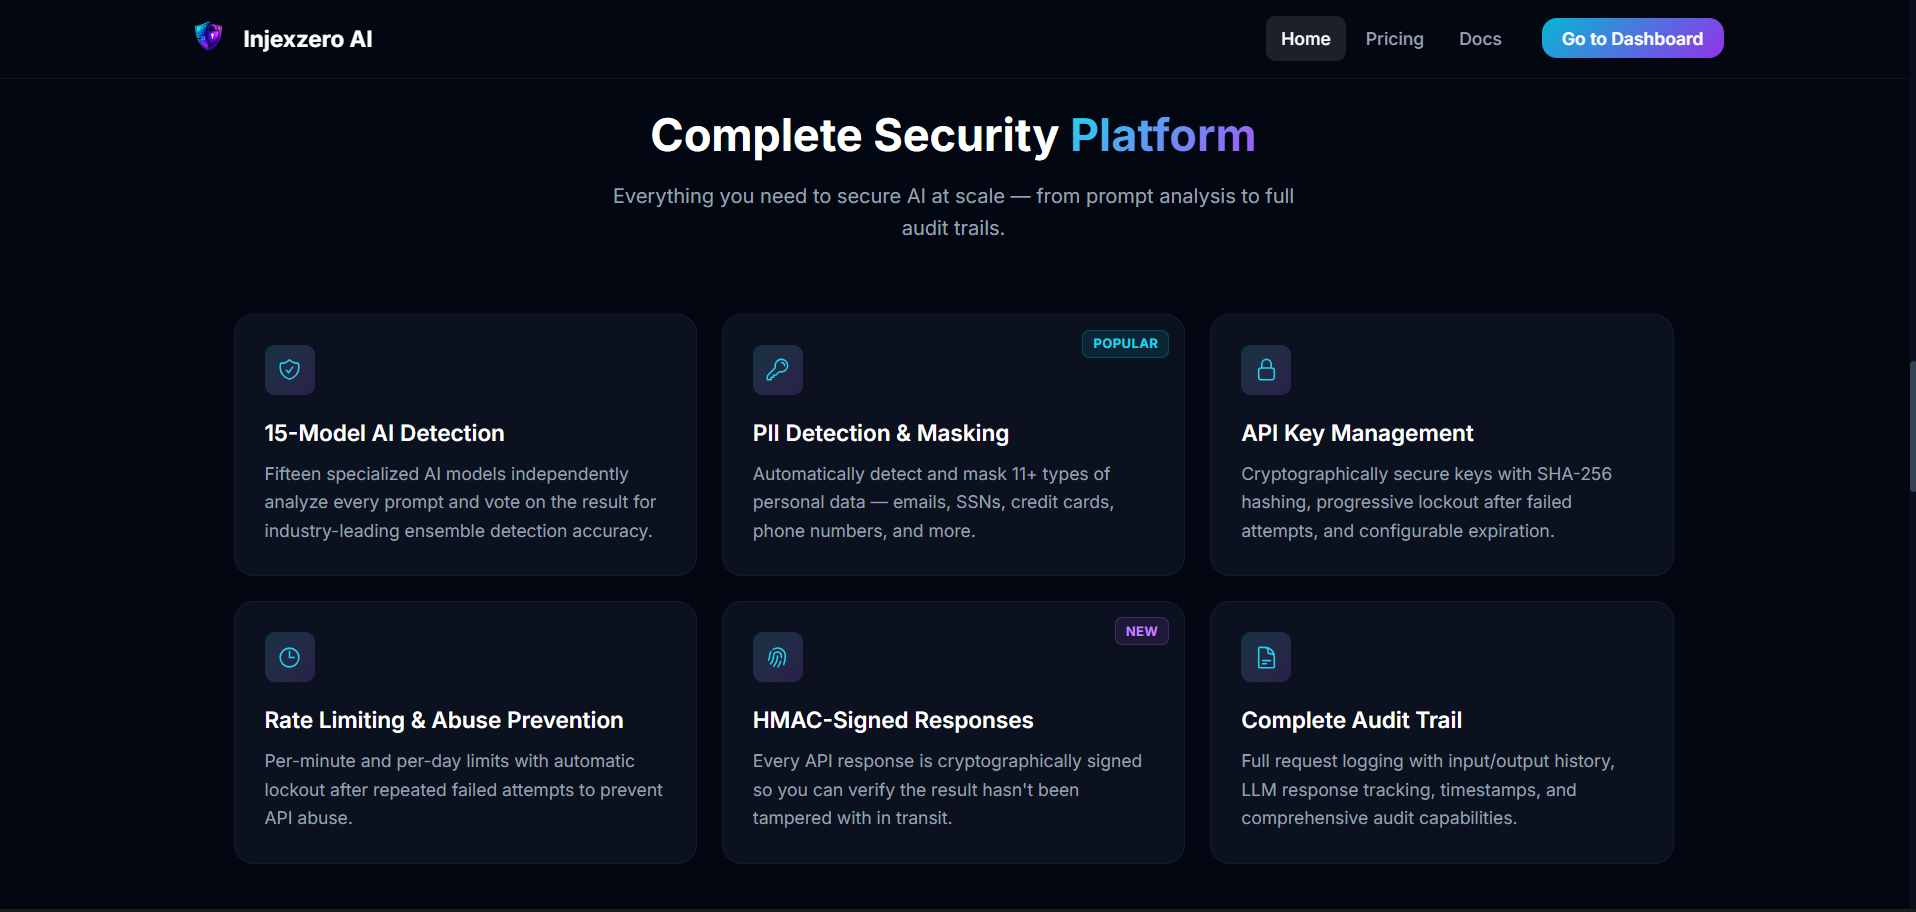Click the API Key Management title
The width and height of the screenshot is (1916, 912).
pyautogui.click(x=1357, y=433)
